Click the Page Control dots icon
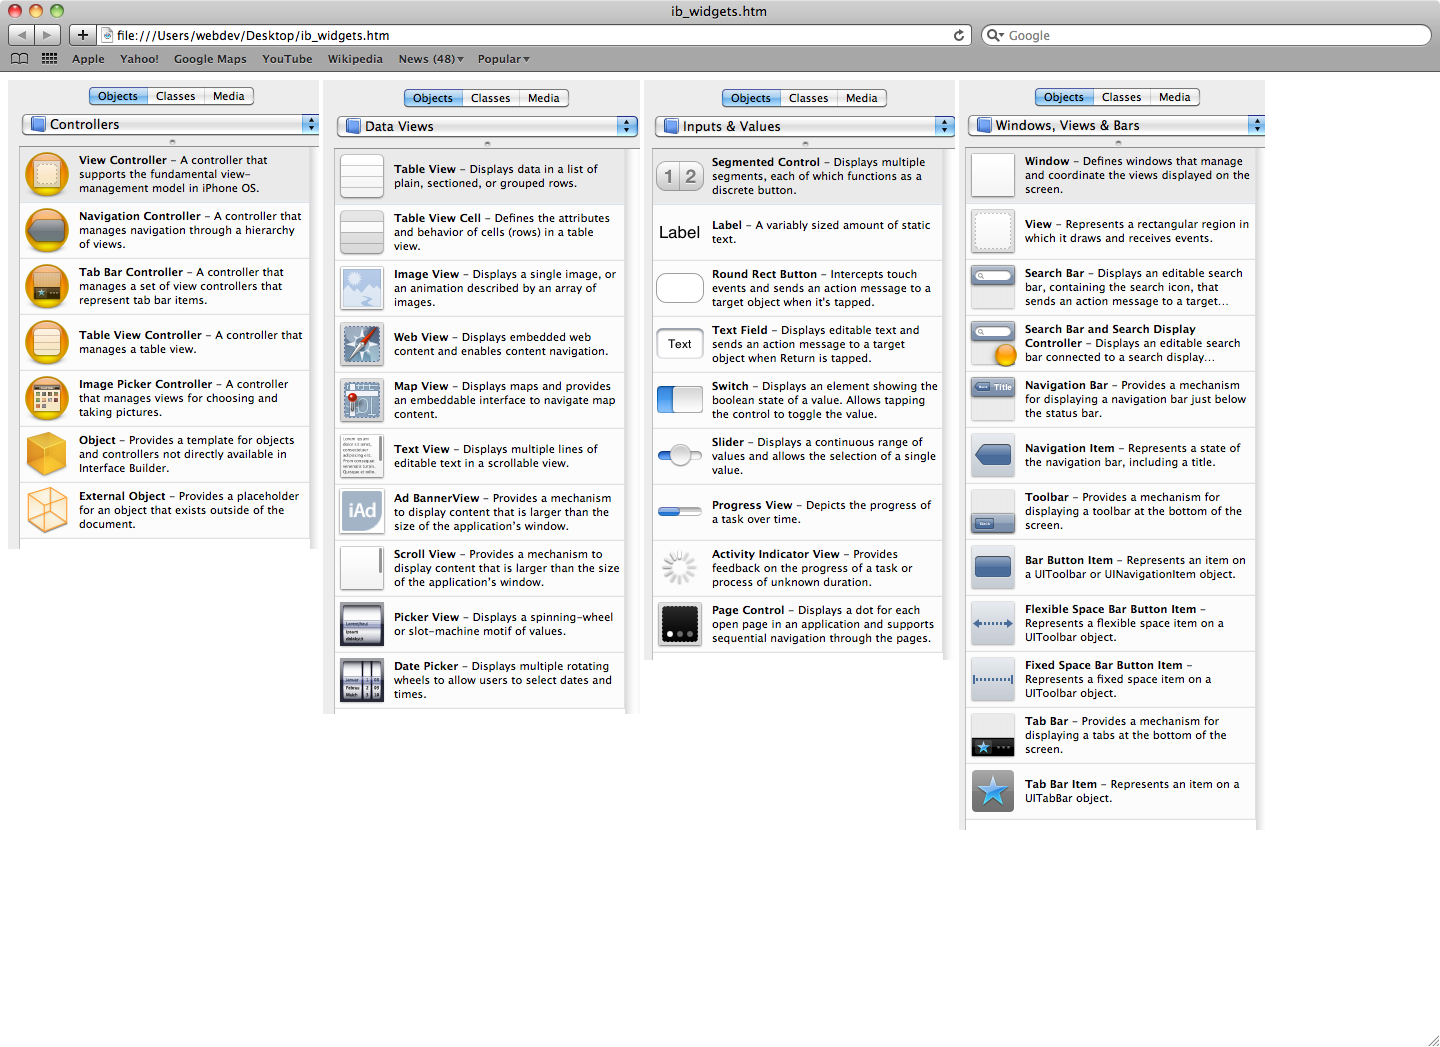Image resolution: width=1440 pixels, height=1047 pixels. pyautogui.click(x=680, y=624)
